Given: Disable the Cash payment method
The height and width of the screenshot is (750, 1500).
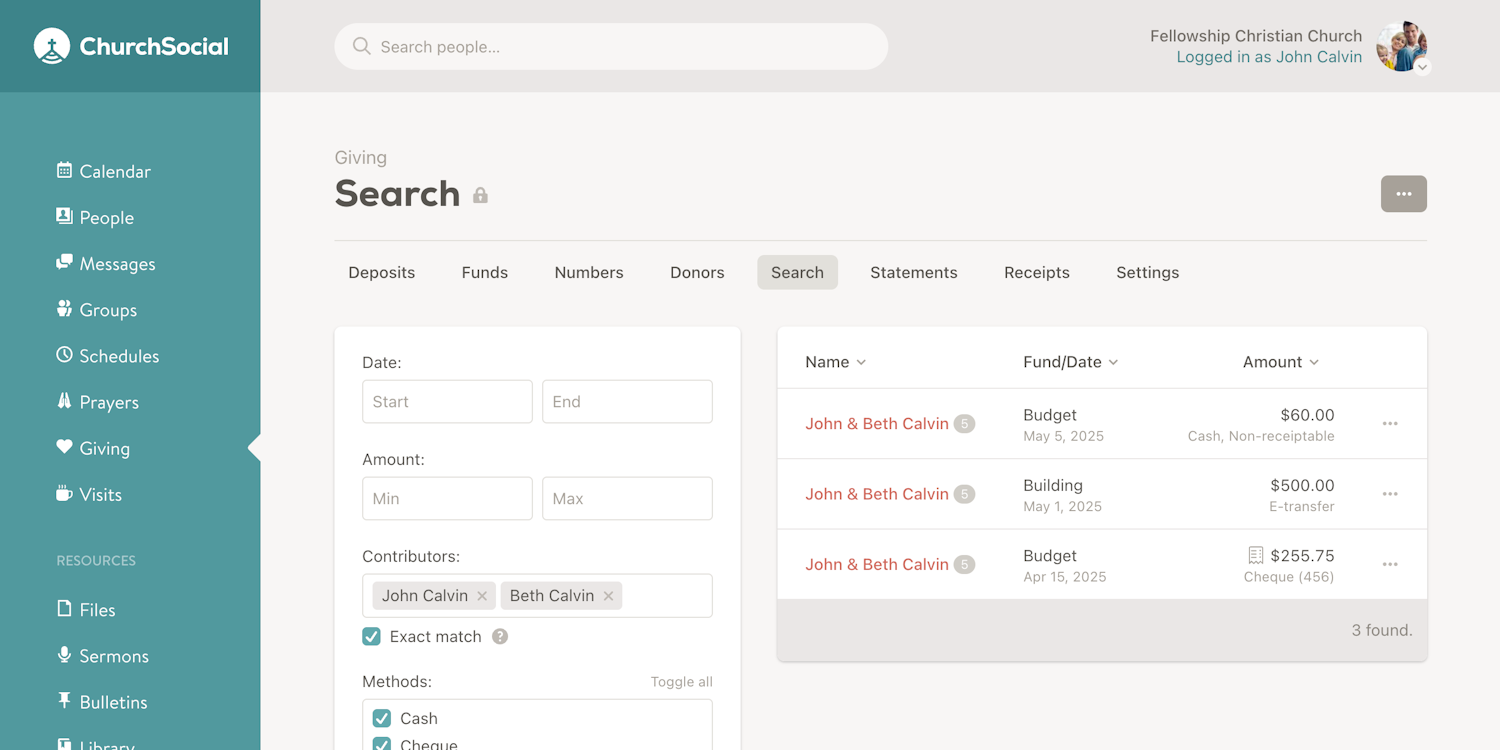Looking at the screenshot, I should [x=381, y=718].
